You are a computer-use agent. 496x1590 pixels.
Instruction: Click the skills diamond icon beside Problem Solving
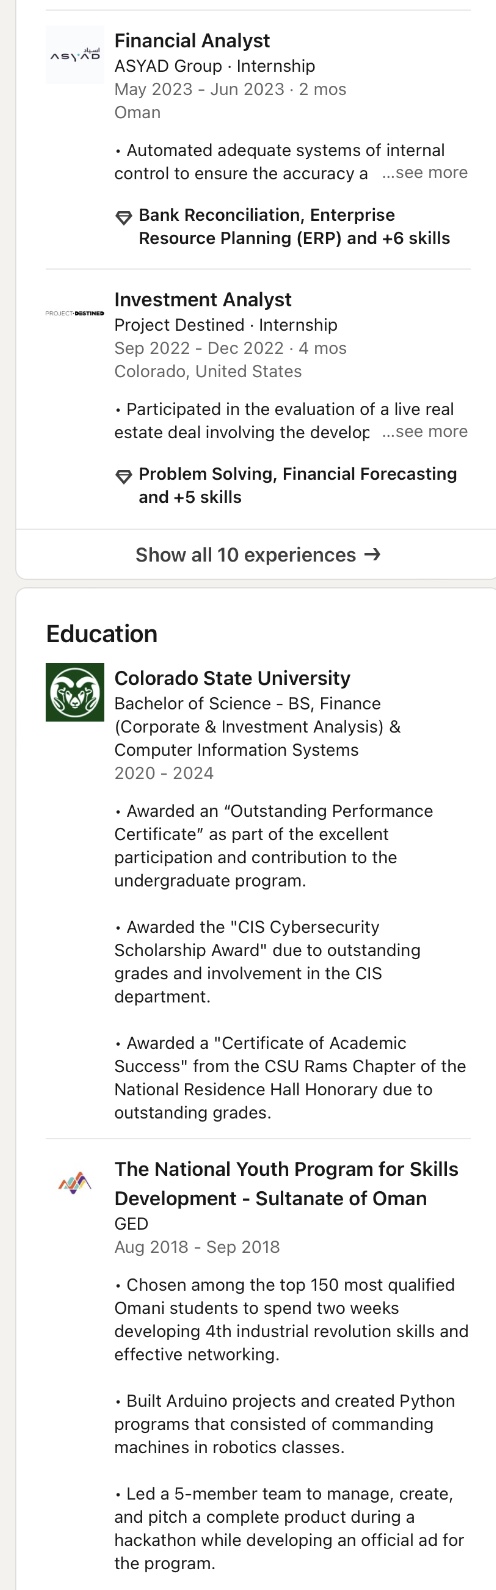click(x=124, y=476)
